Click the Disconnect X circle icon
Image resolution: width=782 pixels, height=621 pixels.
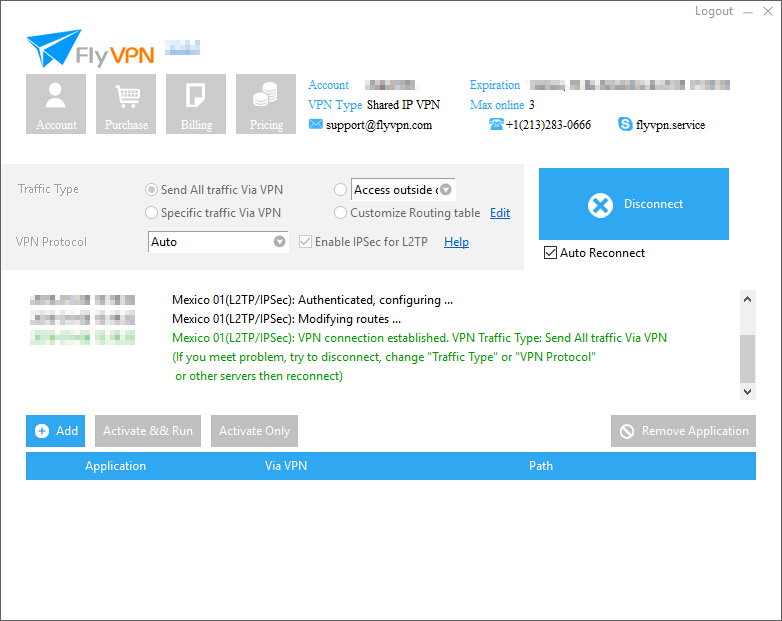600,205
